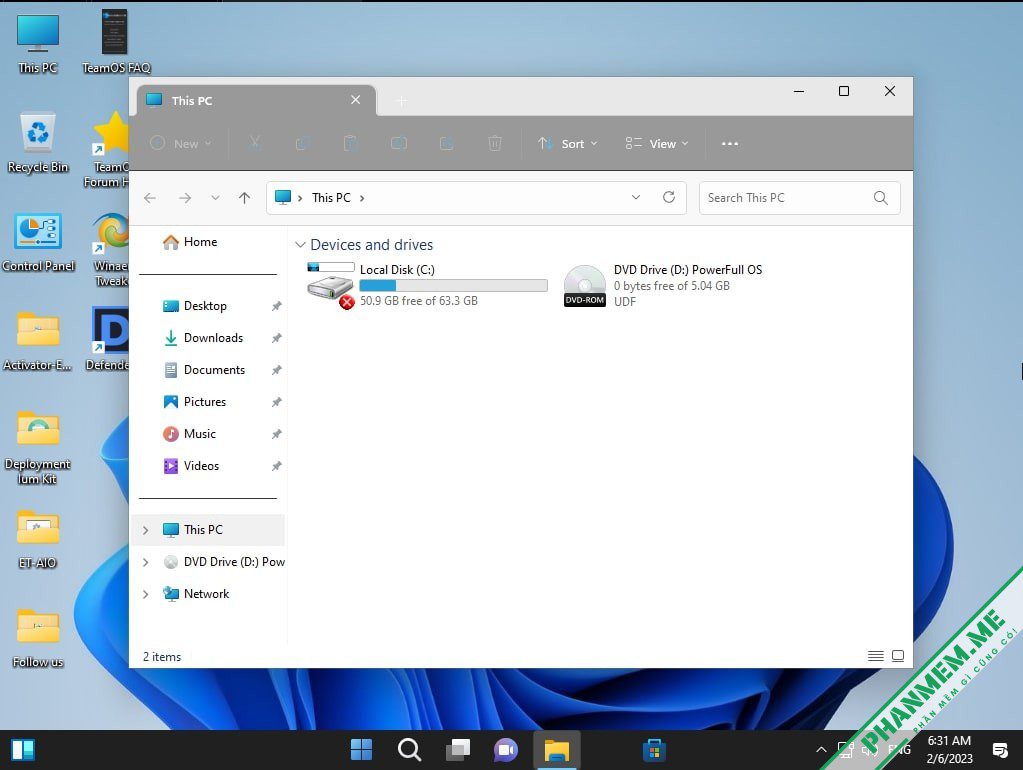Click the pin next to Downloads
Image resolution: width=1023 pixels, height=770 pixels.
pos(277,338)
